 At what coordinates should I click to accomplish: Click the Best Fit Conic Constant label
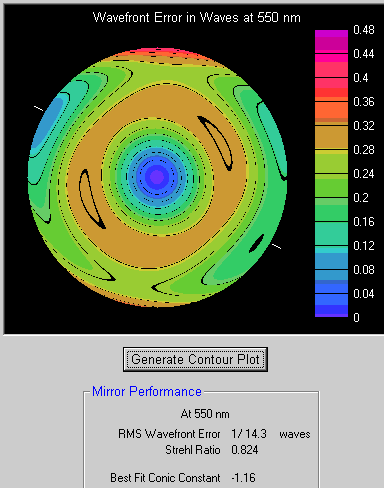(165, 478)
